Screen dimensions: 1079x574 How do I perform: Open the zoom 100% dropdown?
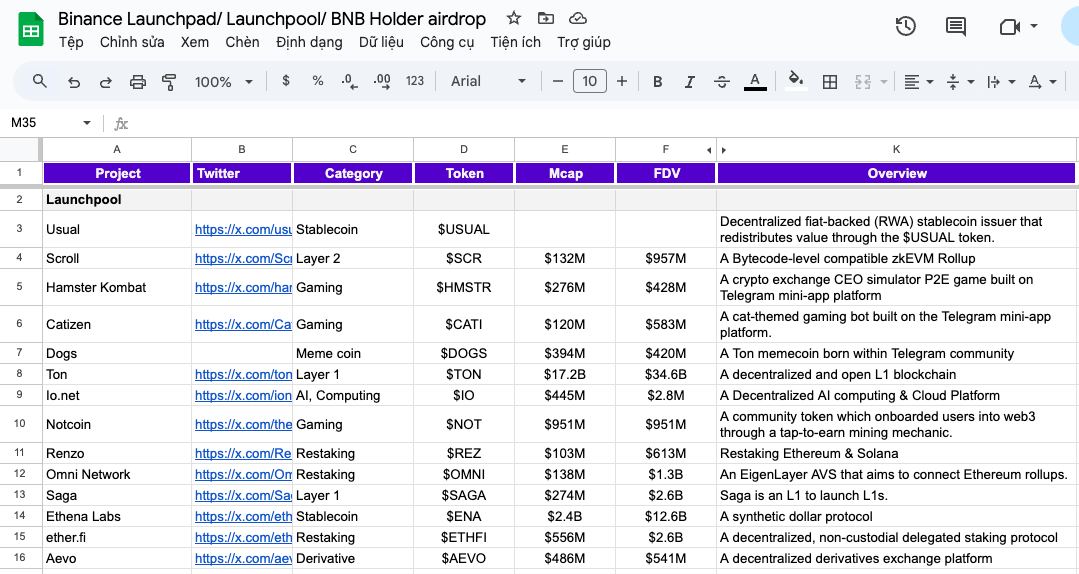(x=224, y=82)
